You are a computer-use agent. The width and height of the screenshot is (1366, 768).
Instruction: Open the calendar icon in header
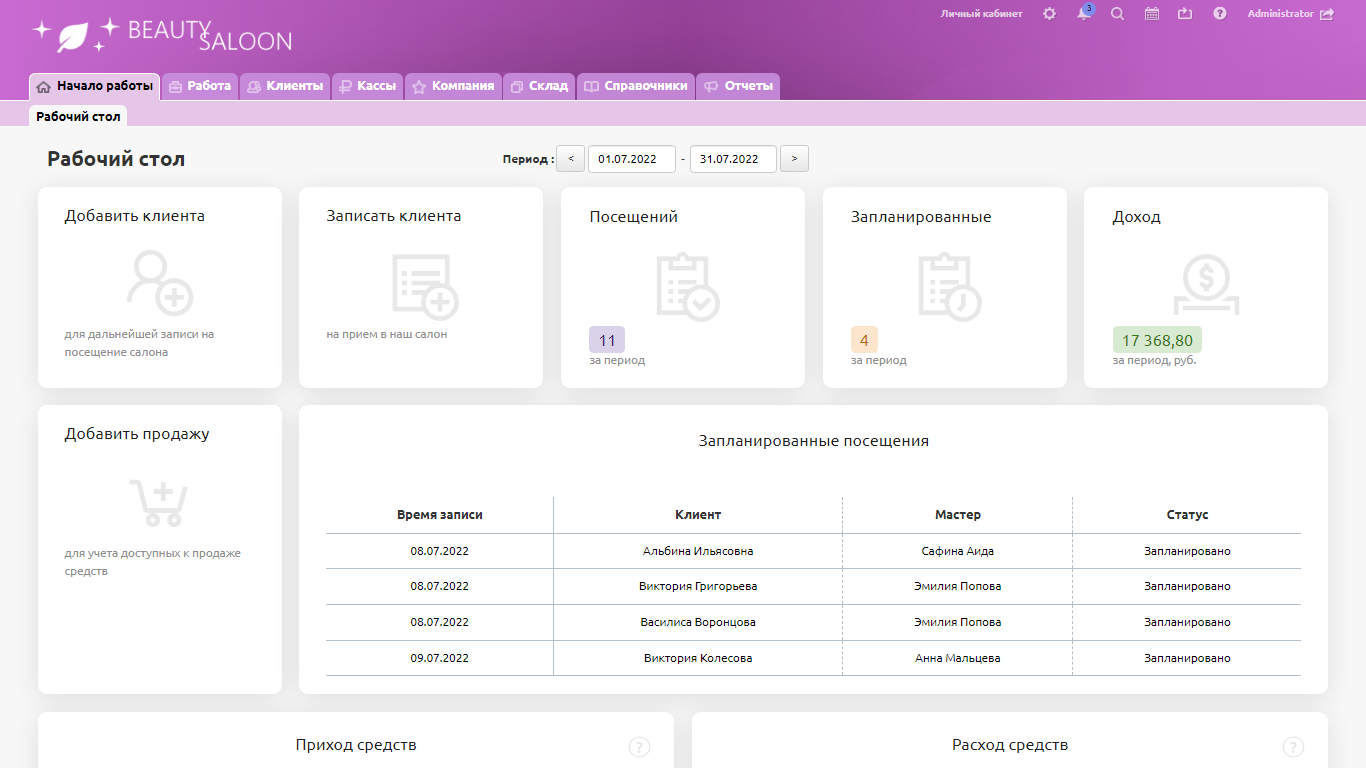(x=1152, y=14)
